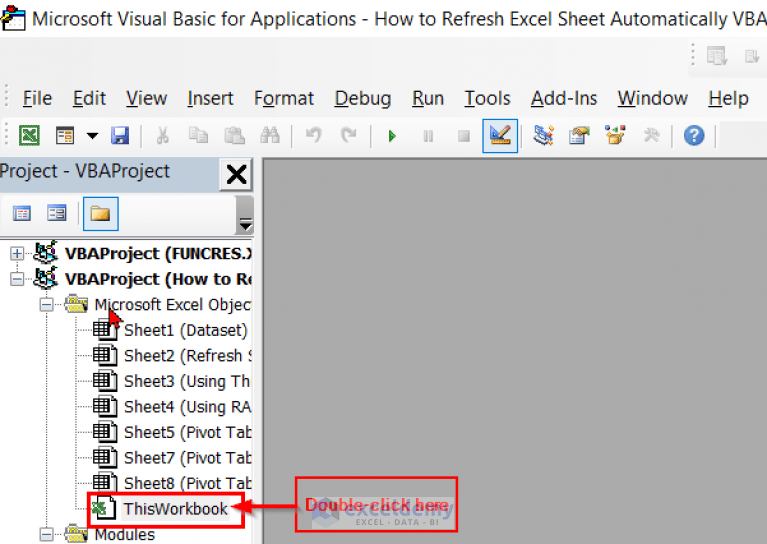Click the Find binoculars icon
The image size is (767, 544).
[270, 136]
